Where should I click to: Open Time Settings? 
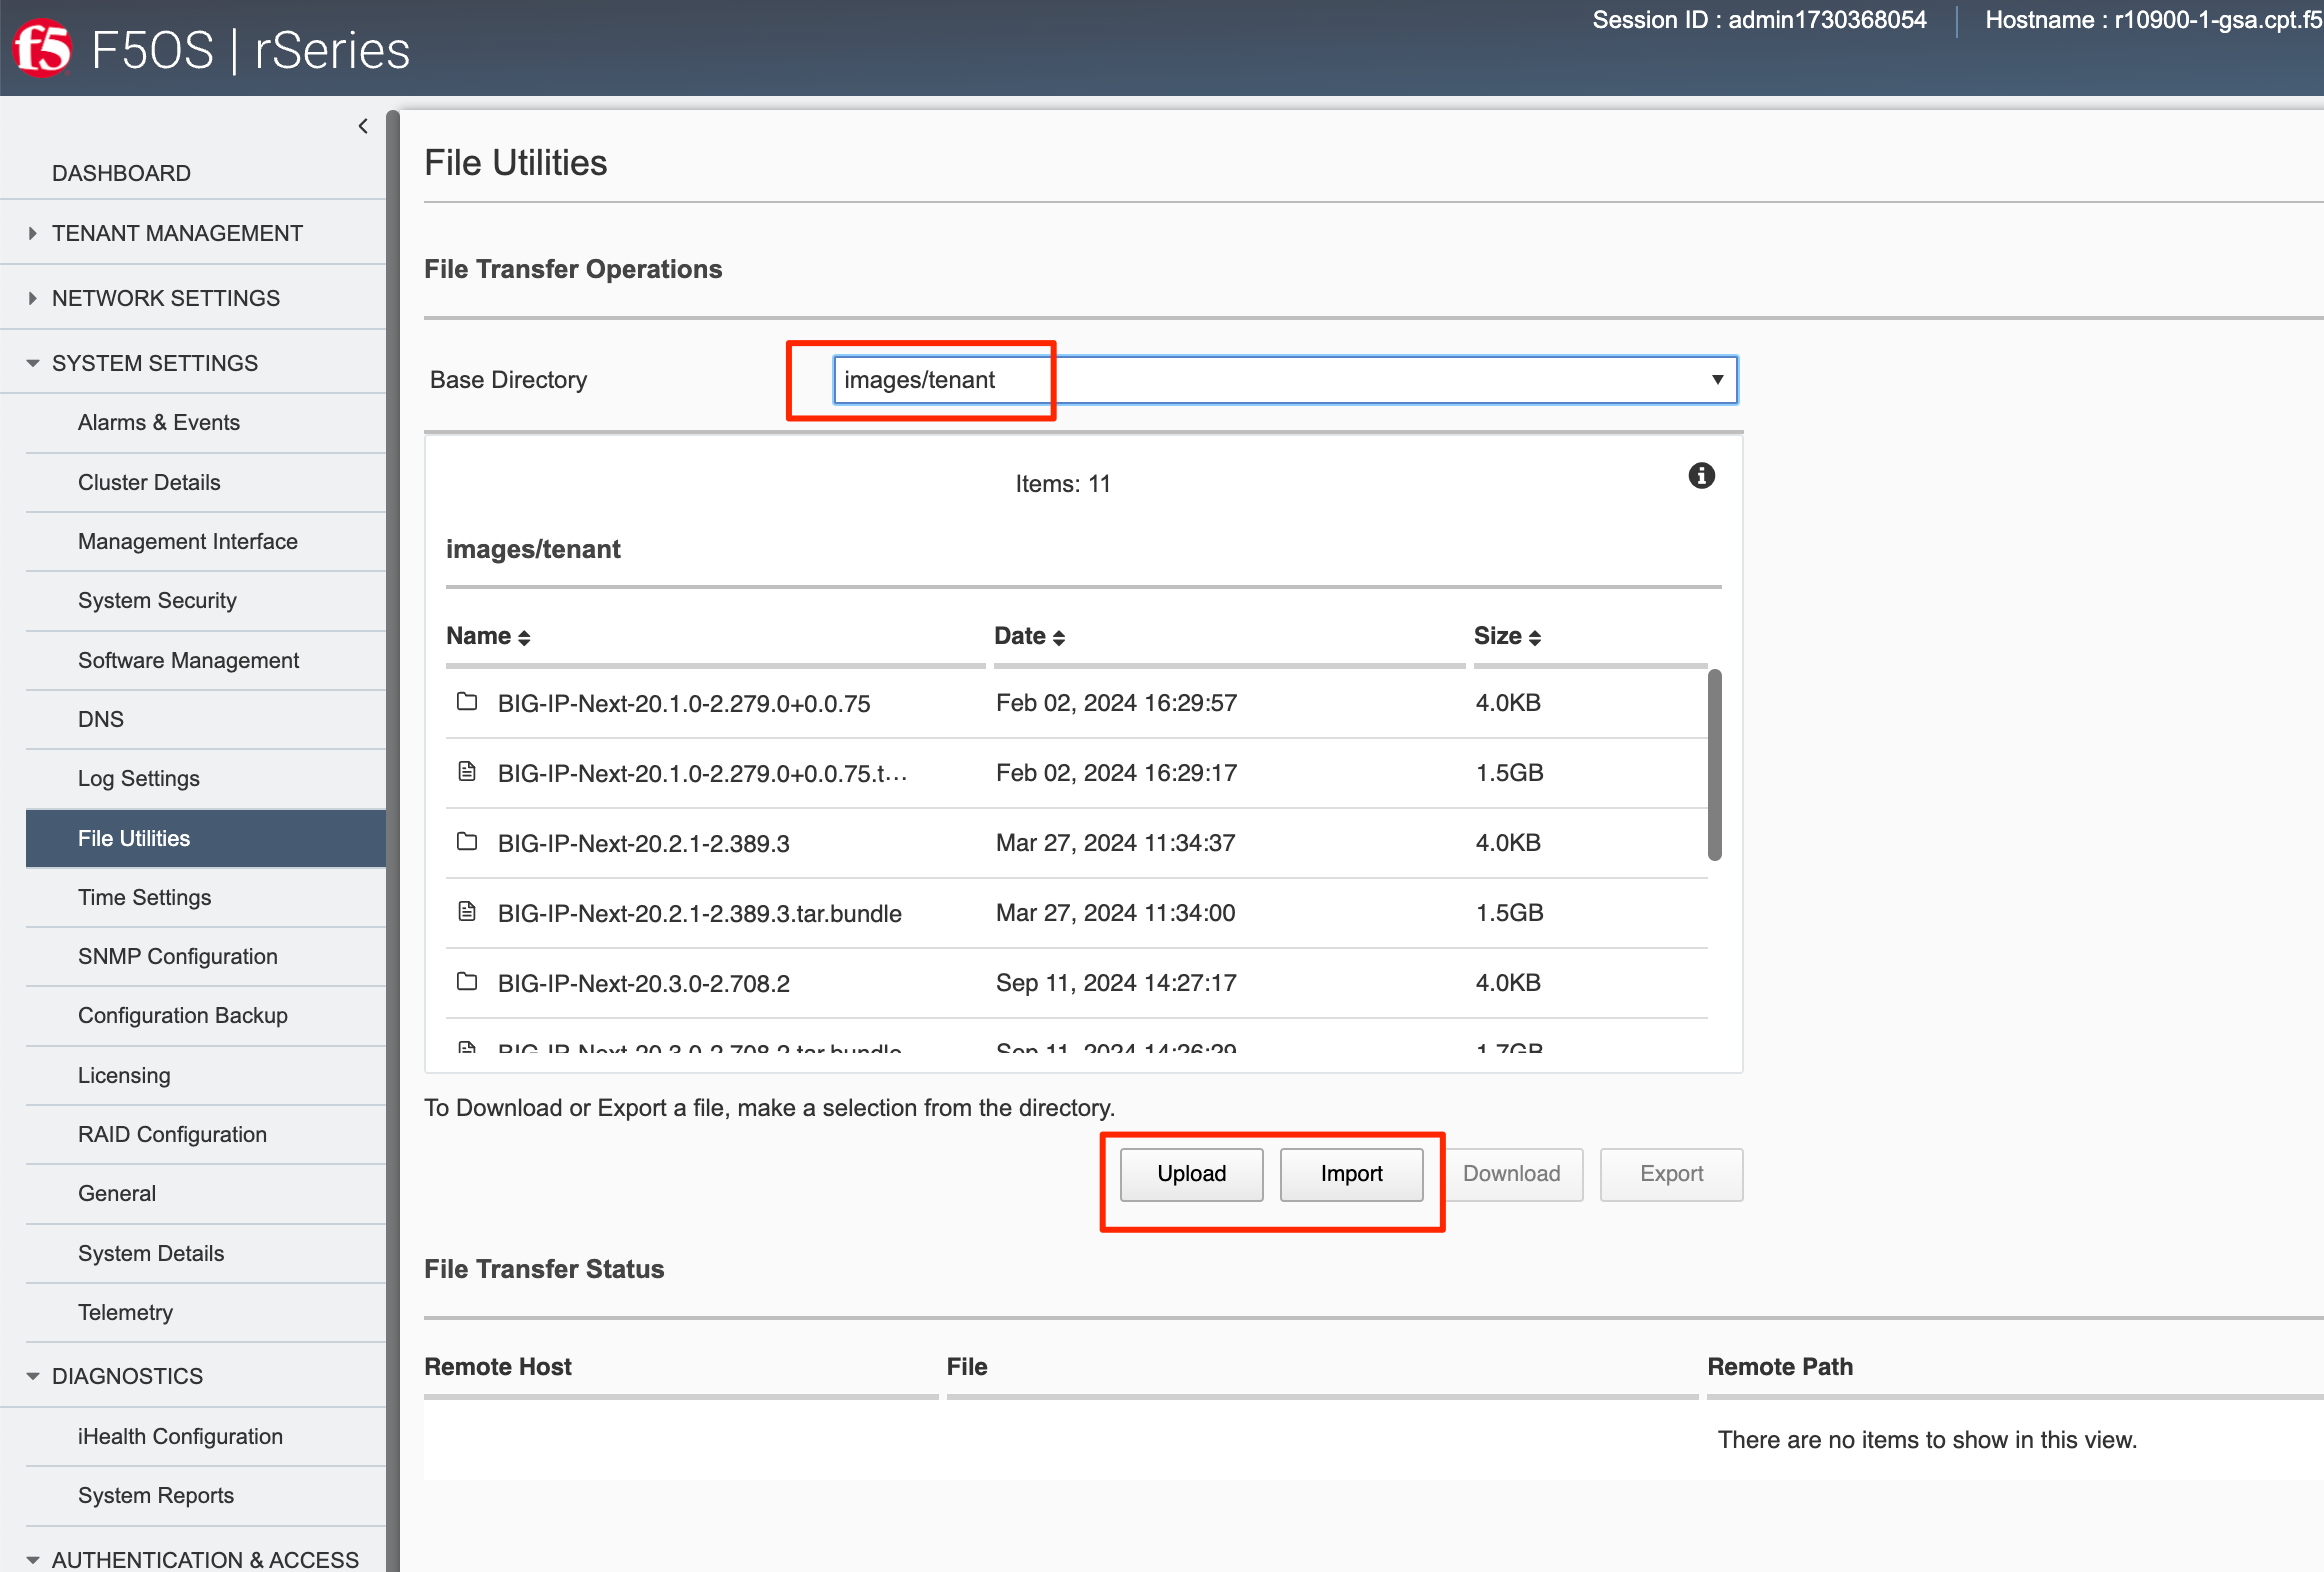pyautogui.click(x=145, y=897)
